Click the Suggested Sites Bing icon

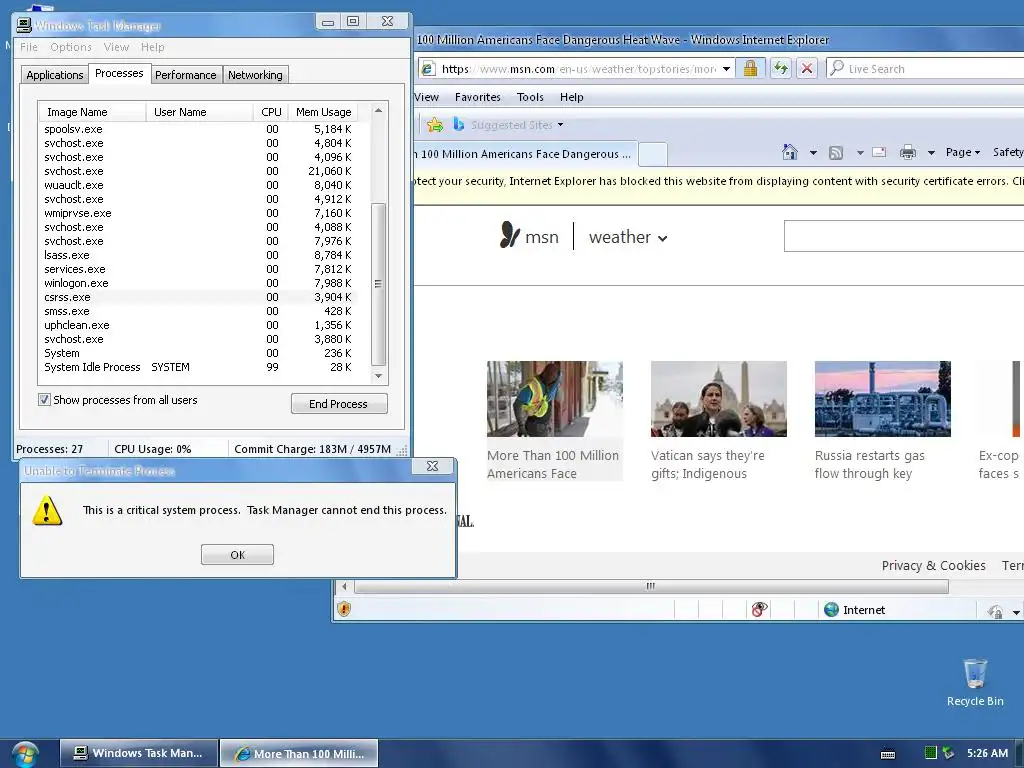(x=458, y=124)
